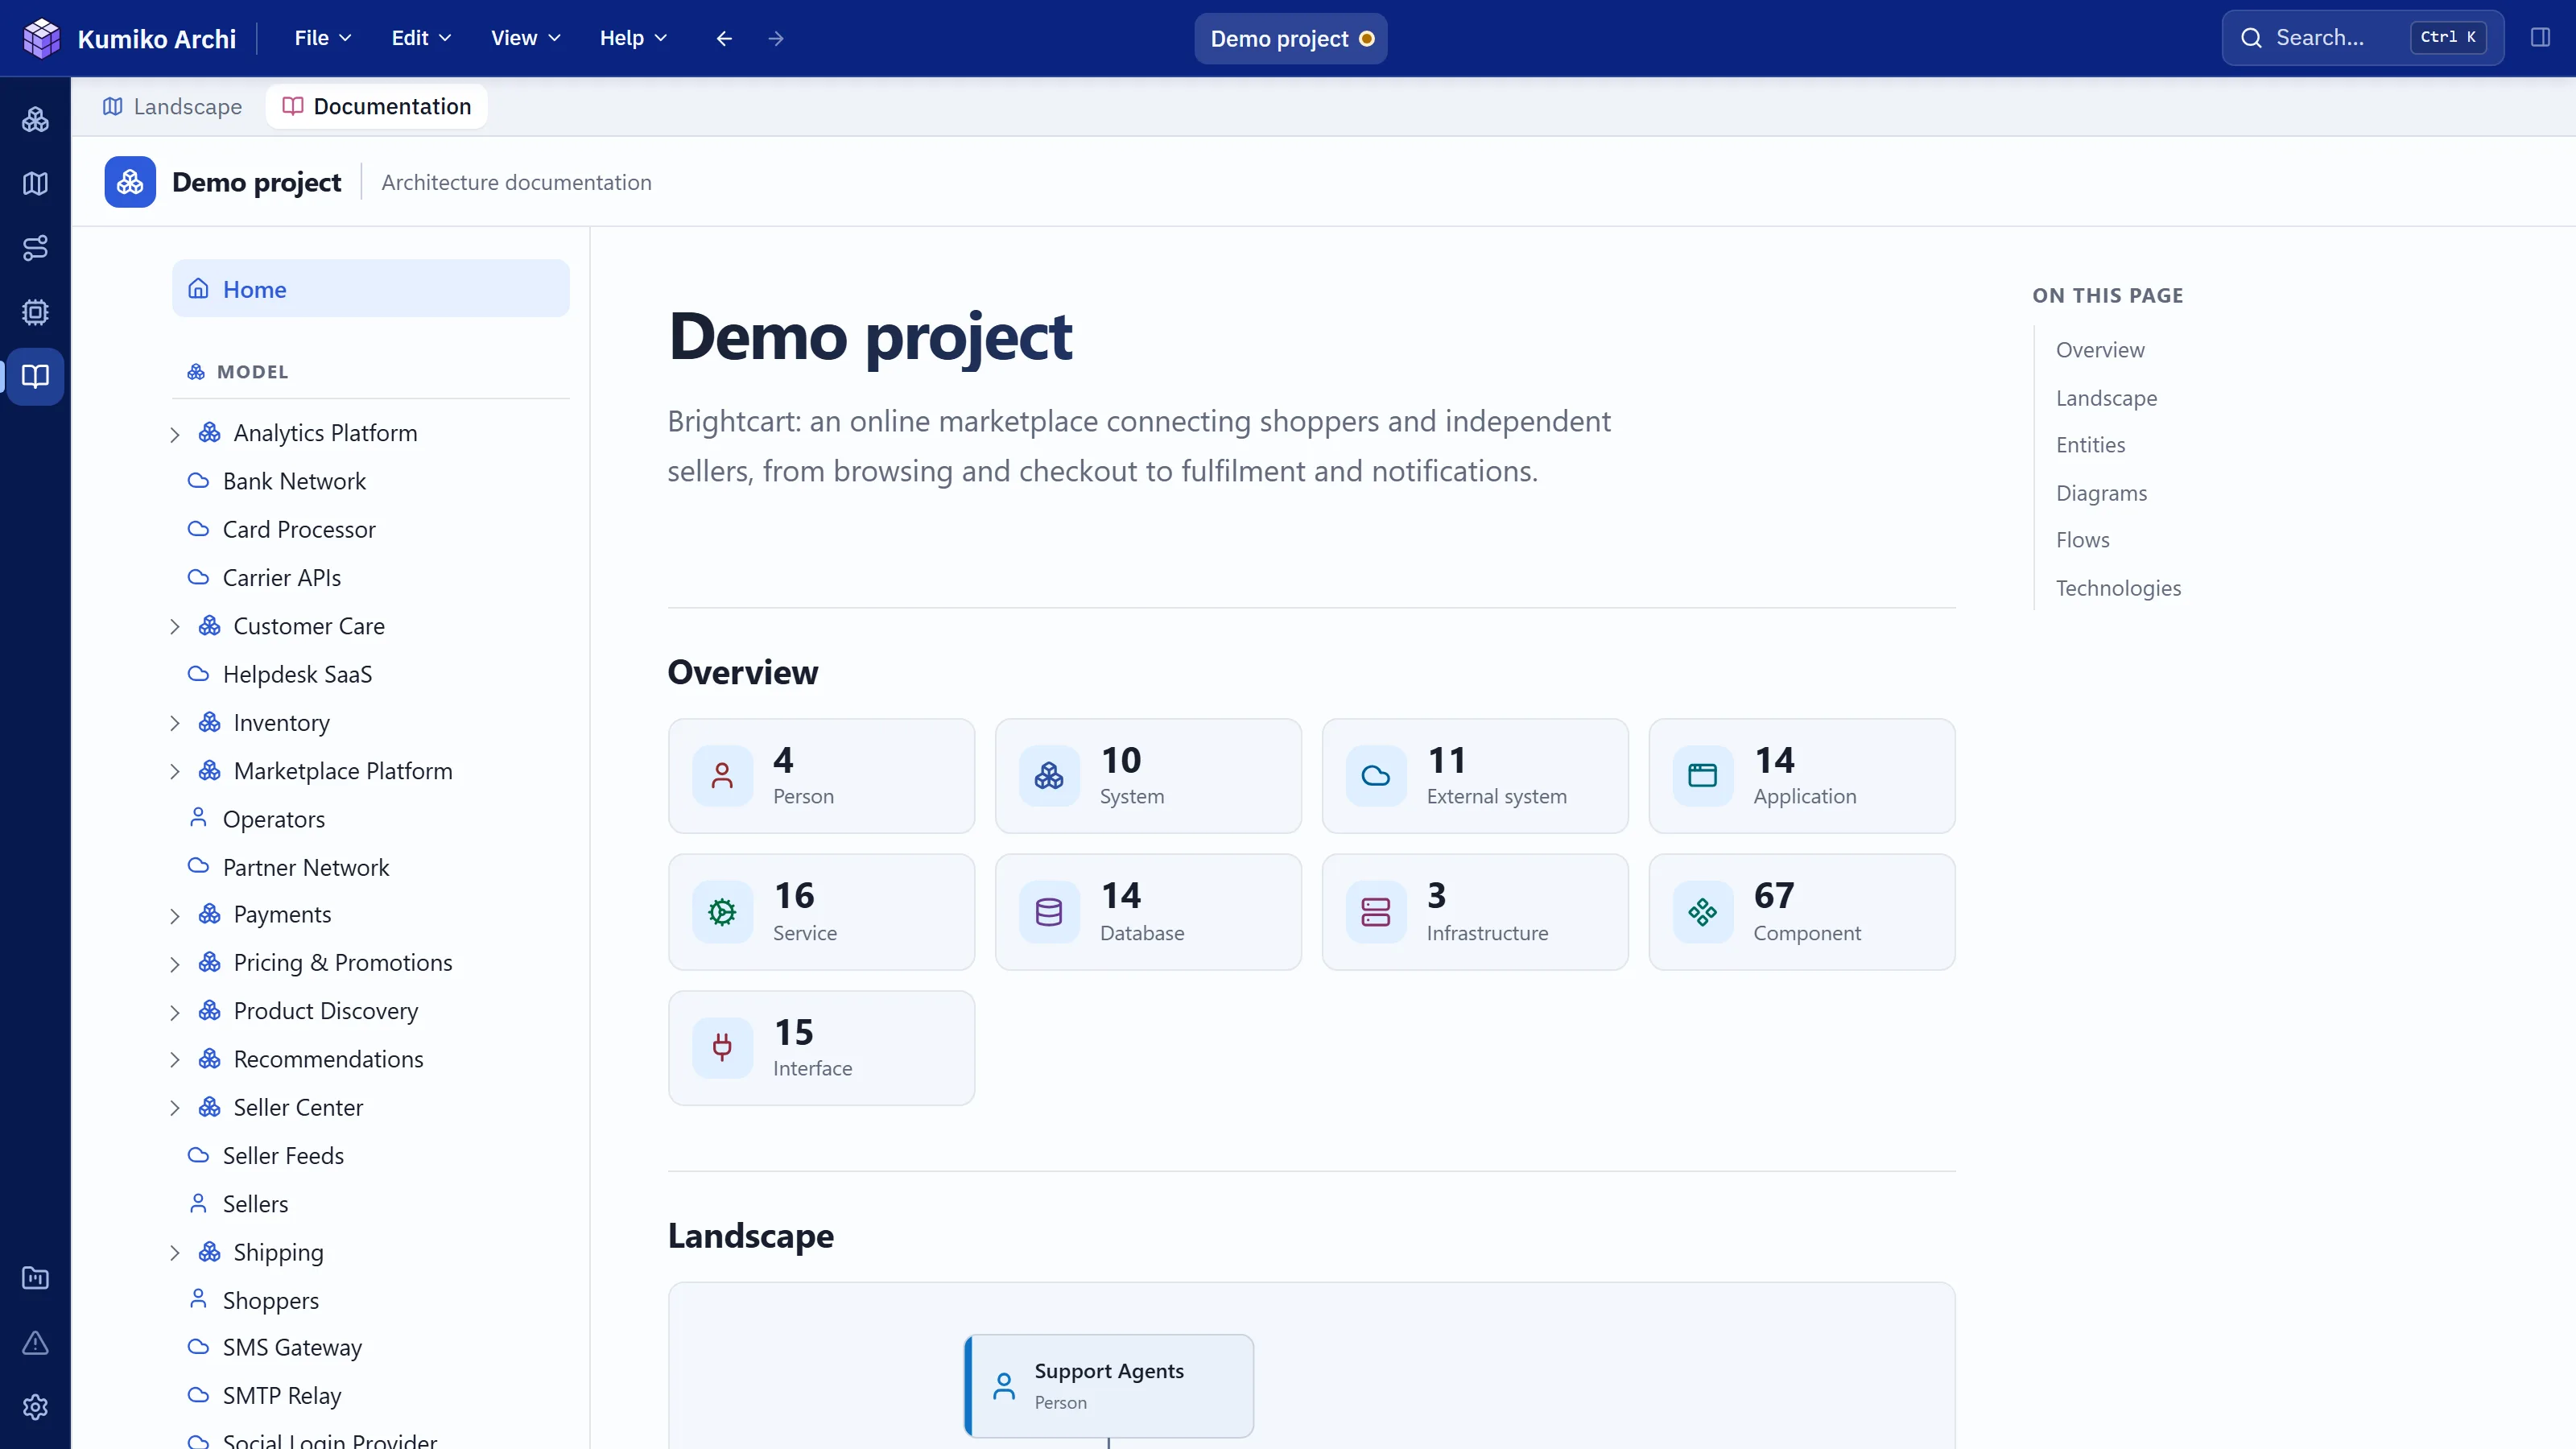Select Support Agents node in landscape diagram

[1109, 1385]
